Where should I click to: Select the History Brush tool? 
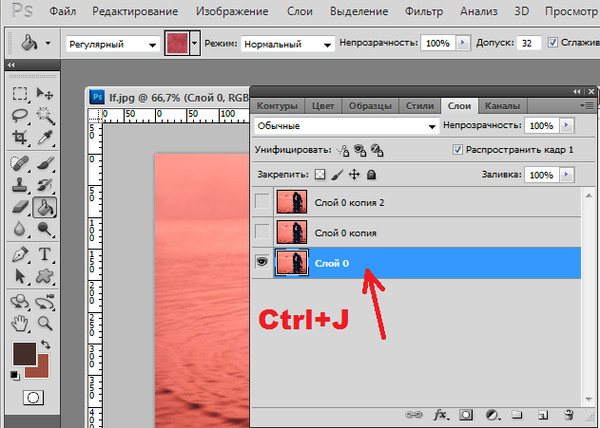click(x=45, y=186)
